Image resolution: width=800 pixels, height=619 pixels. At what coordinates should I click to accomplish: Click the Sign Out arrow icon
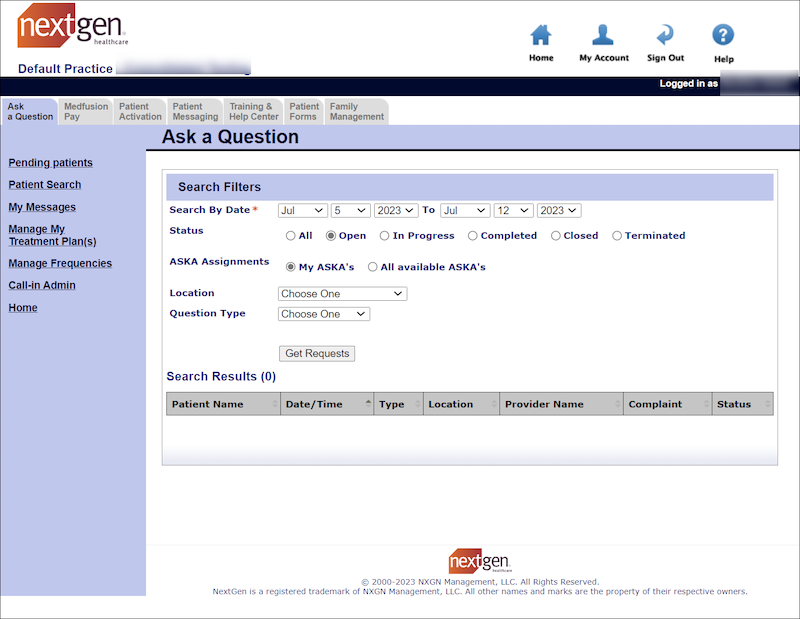(x=665, y=35)
